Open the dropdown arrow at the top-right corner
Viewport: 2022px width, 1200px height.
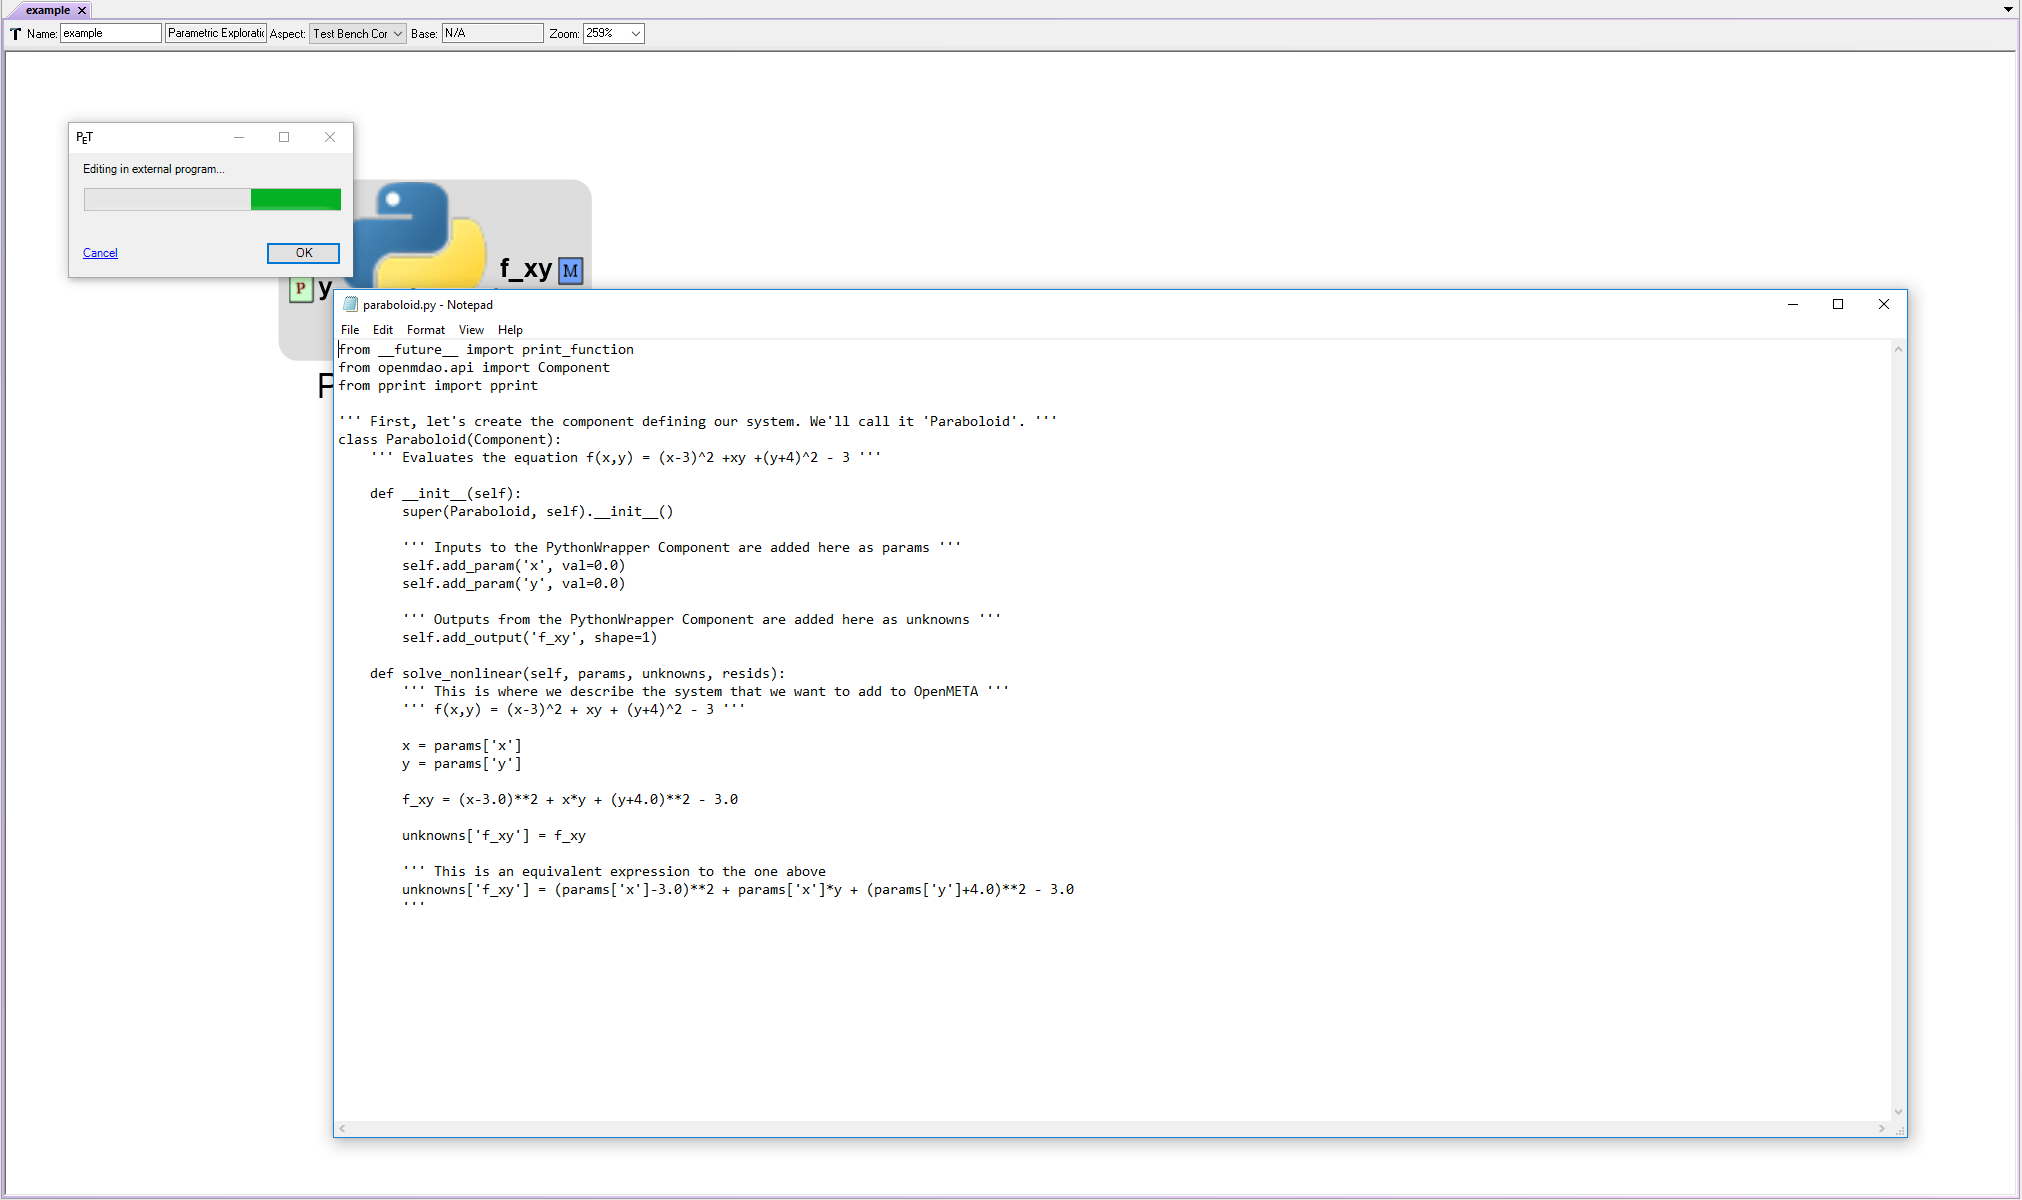2007,9
